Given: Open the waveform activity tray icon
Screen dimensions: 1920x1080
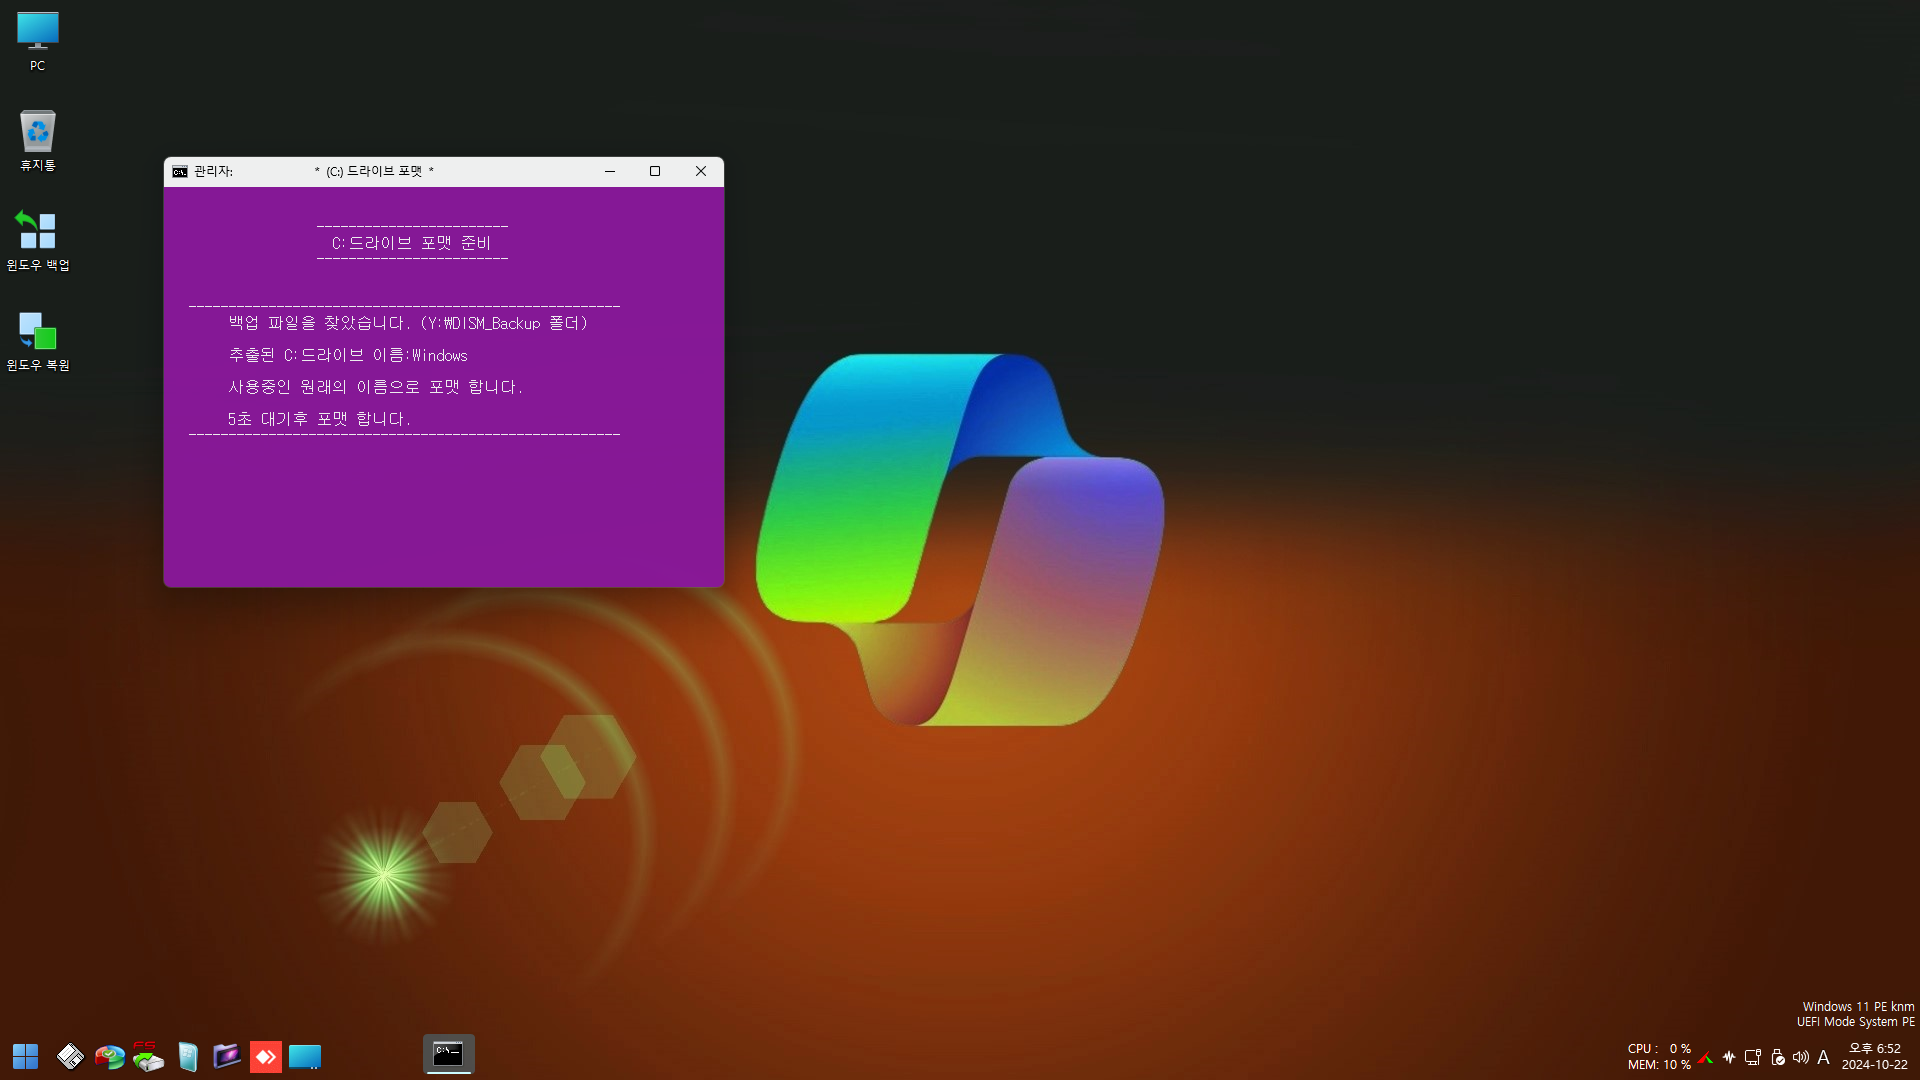Looking at the screenshot, I should tap(1729, 1057).
